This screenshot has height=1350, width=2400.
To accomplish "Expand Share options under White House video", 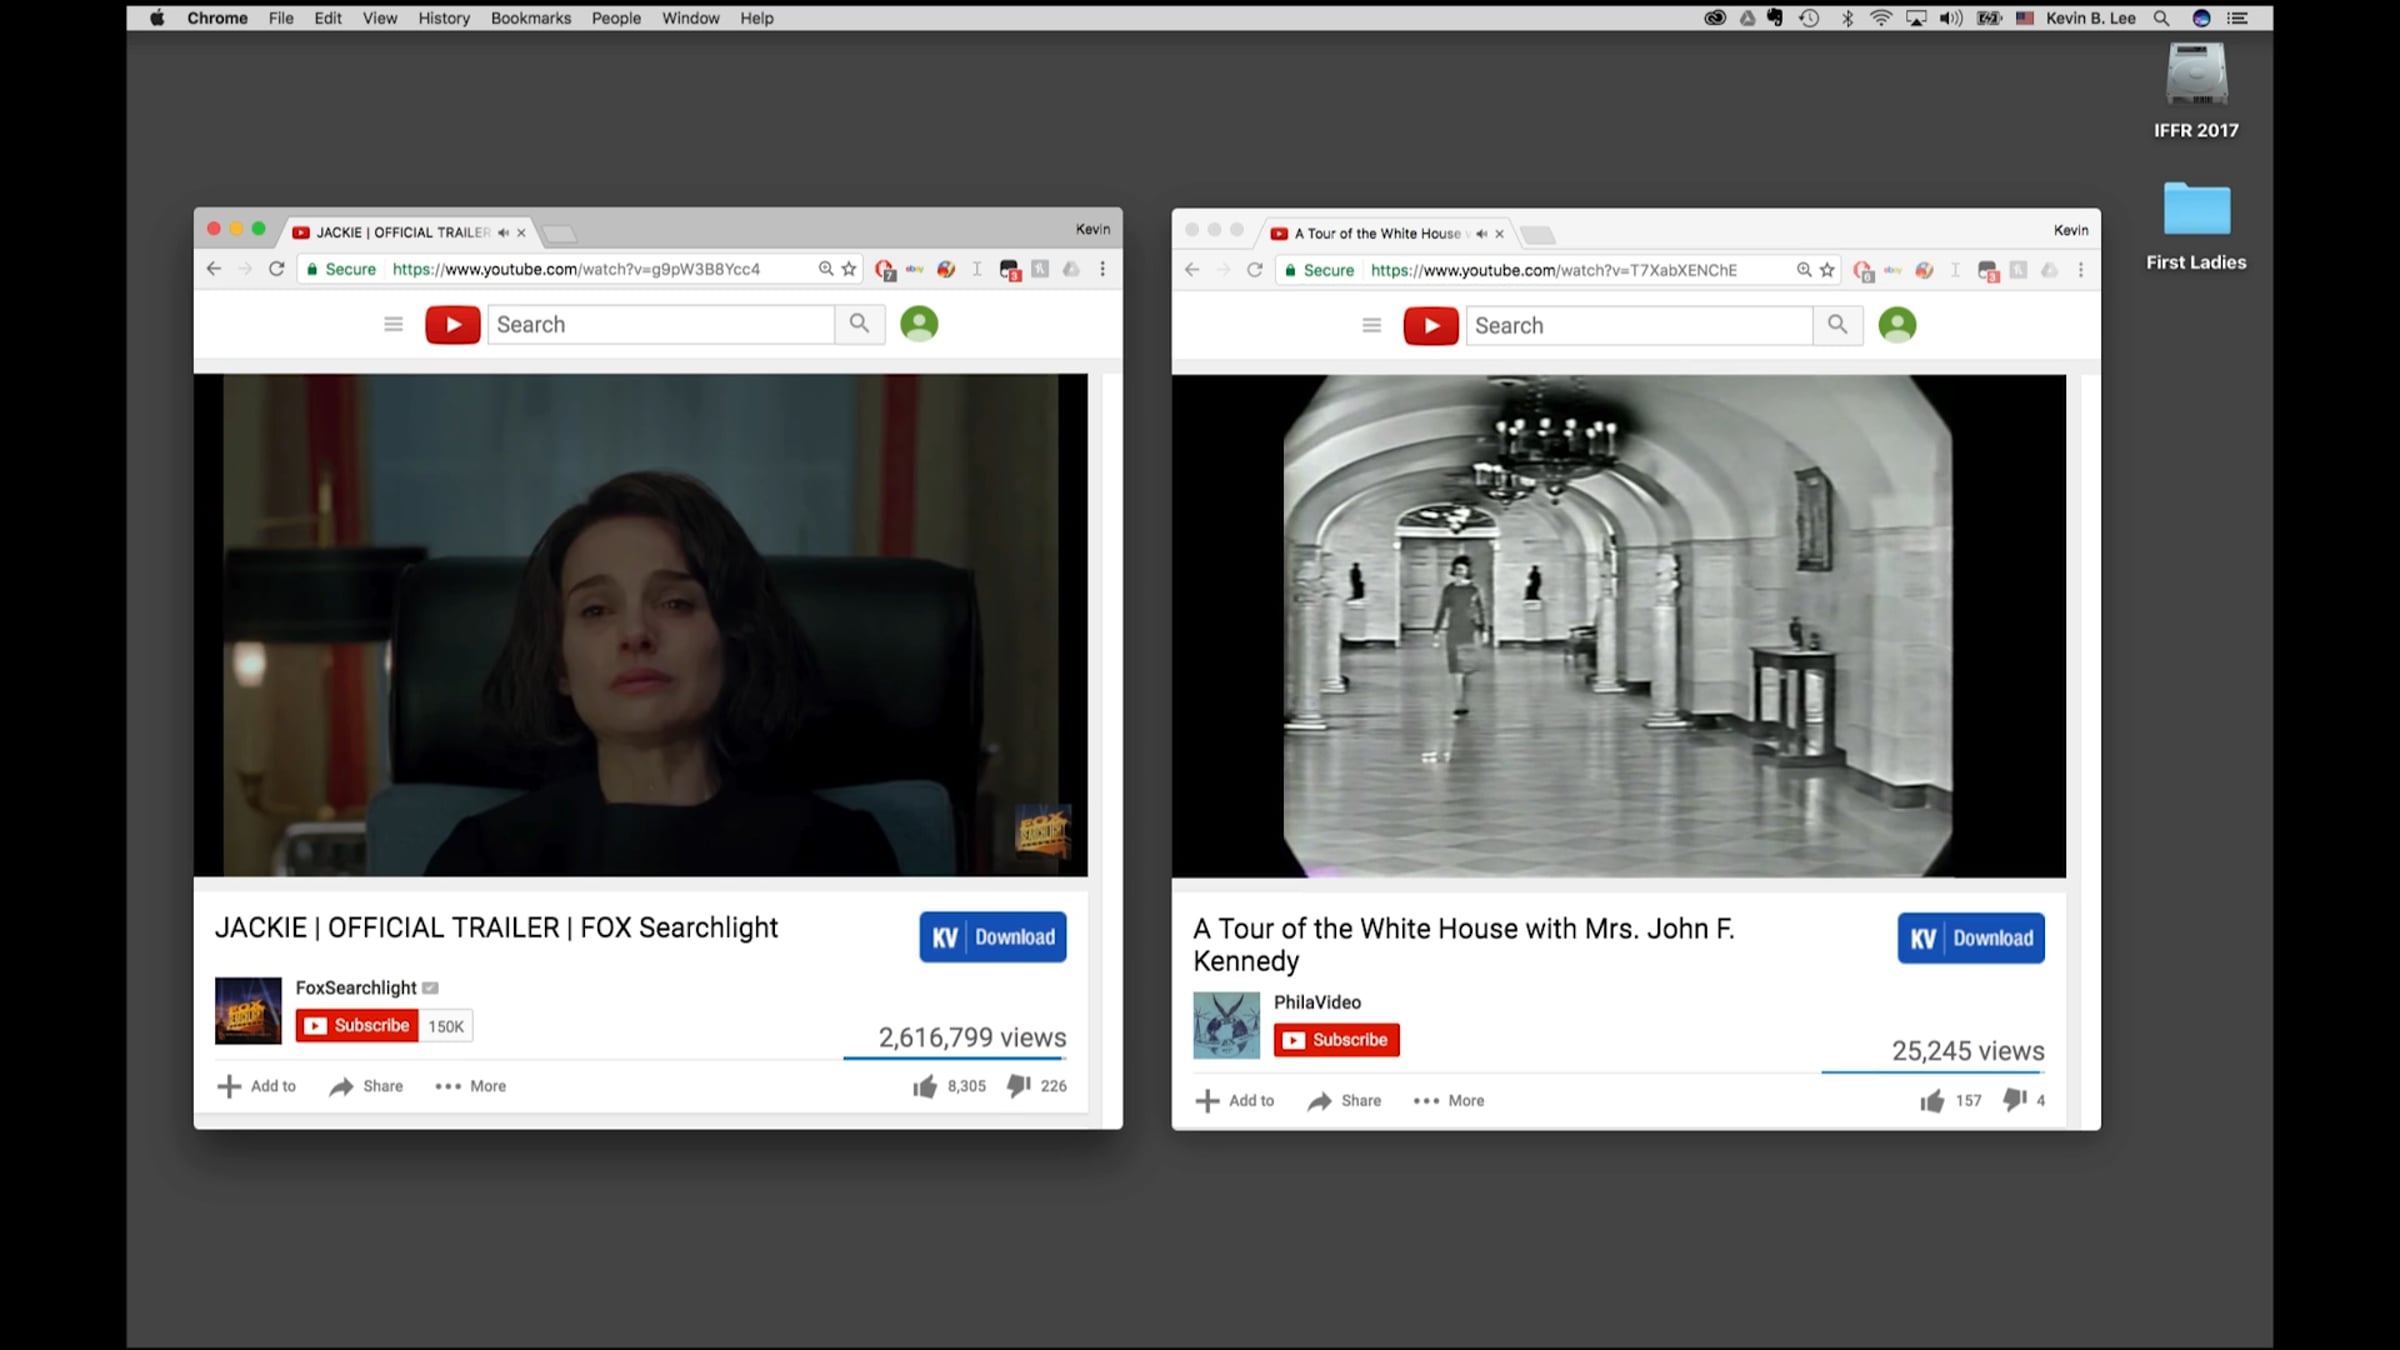I will click(1344, 1101).
